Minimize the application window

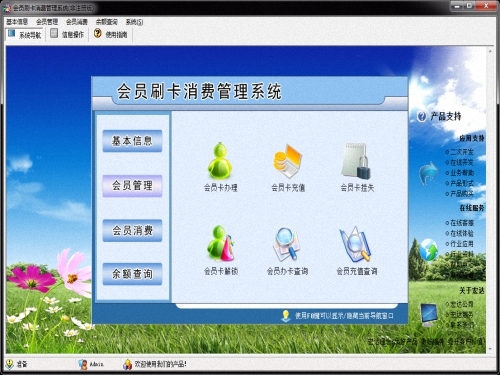tap(457, 6)
